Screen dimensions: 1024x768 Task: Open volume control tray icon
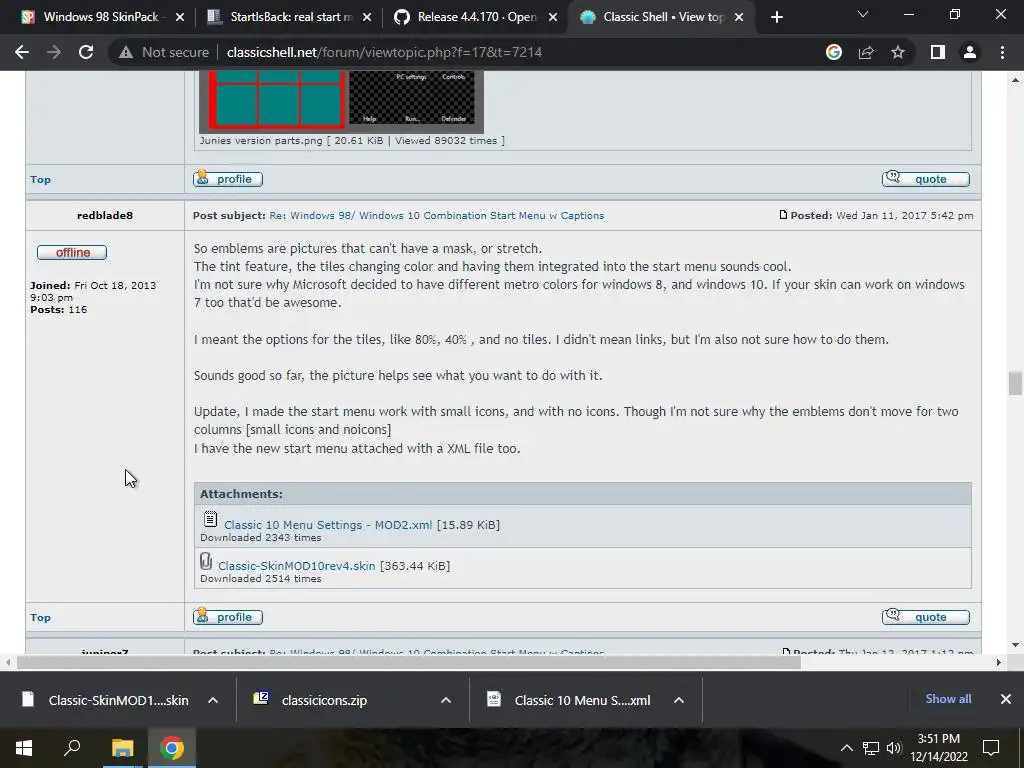pos(894,748)
